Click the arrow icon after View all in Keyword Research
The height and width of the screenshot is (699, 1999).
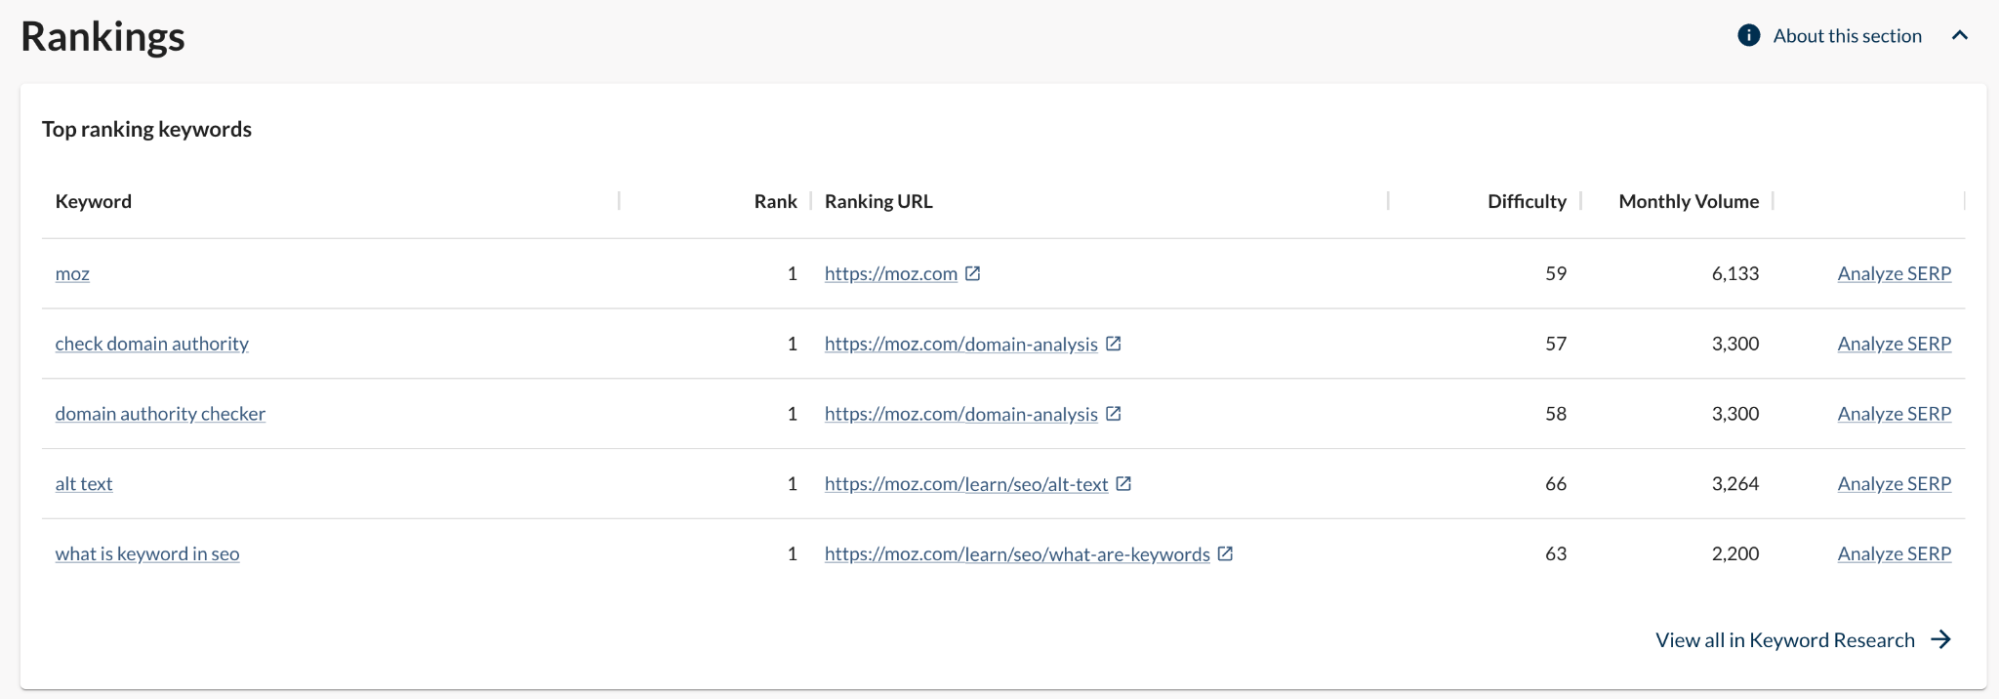click(x=1941, y=640)
